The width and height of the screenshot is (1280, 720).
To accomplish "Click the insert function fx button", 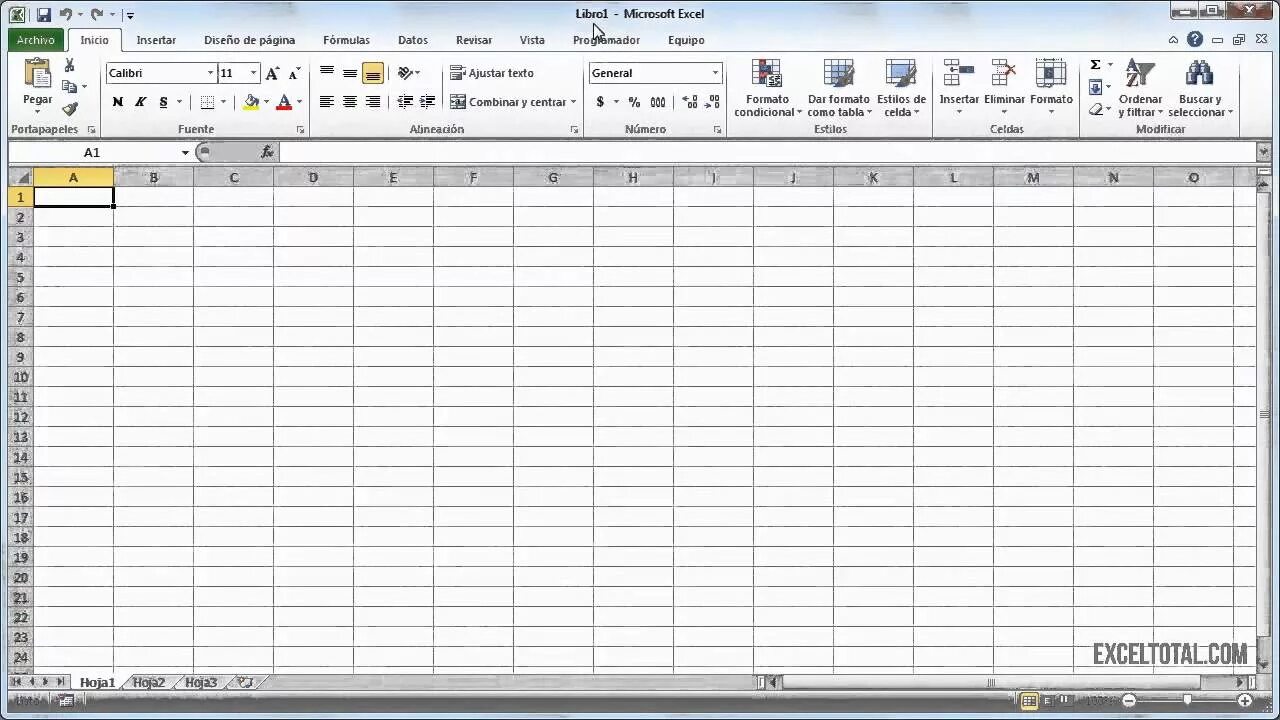I will pyautogui.click(x=267, y=152).
